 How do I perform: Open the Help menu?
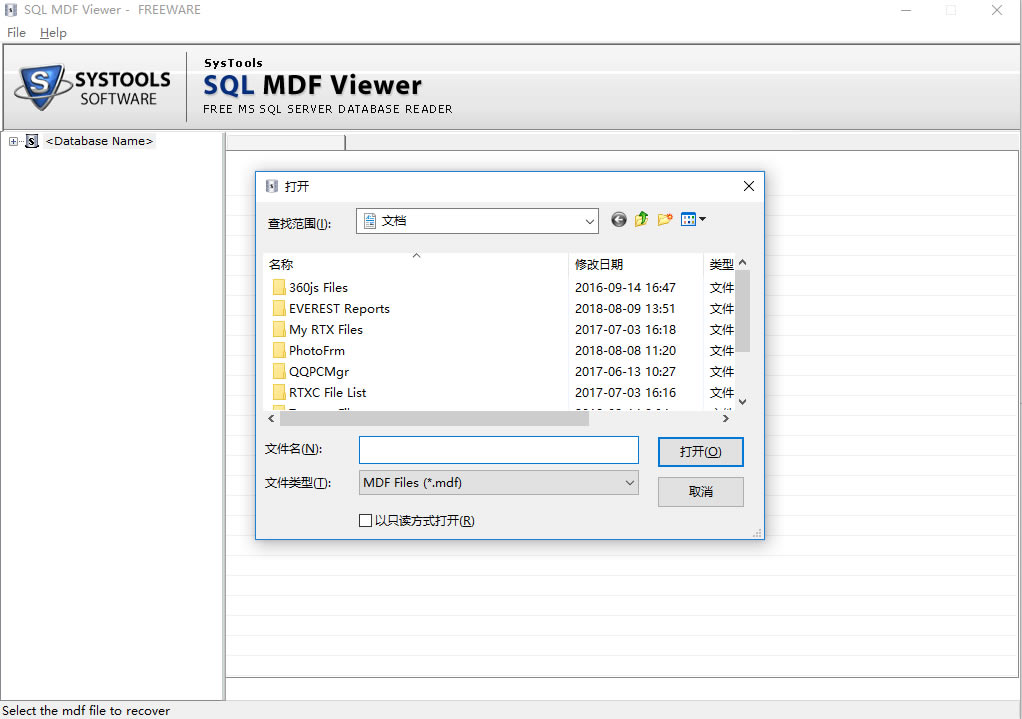coord(53,33)
